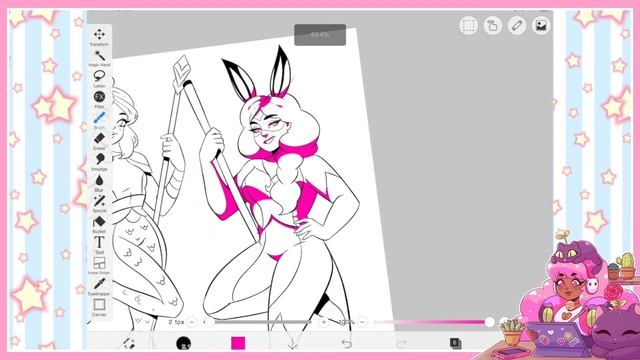
Task: Open the ruler tool in top bar
Action: click(x=517, y=25)
